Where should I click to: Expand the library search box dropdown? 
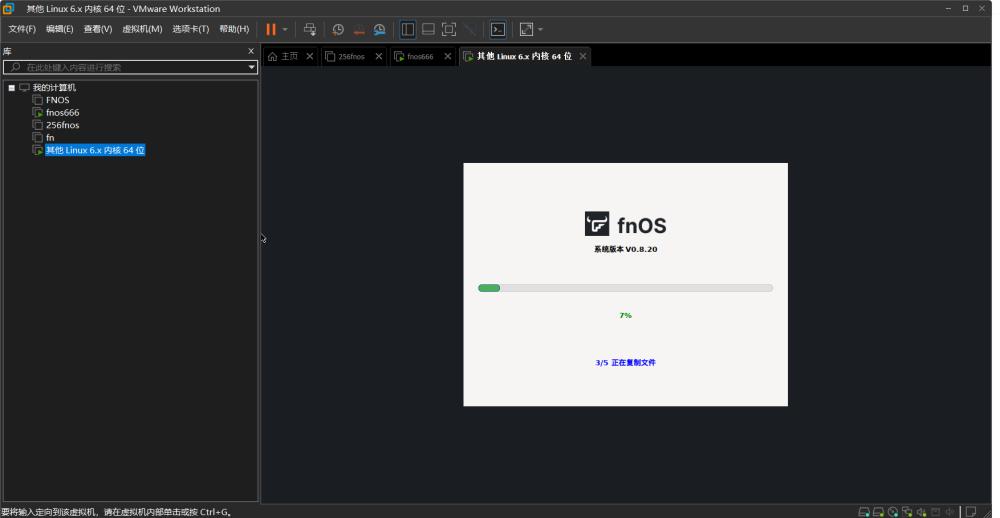[252, 67]
